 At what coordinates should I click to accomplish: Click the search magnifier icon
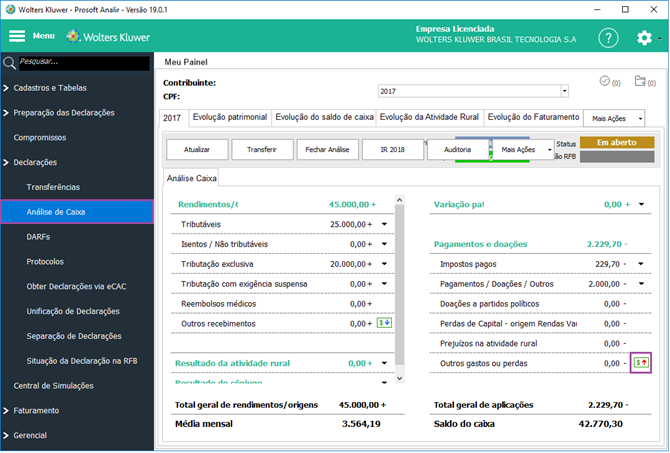(x=9, y=63)
